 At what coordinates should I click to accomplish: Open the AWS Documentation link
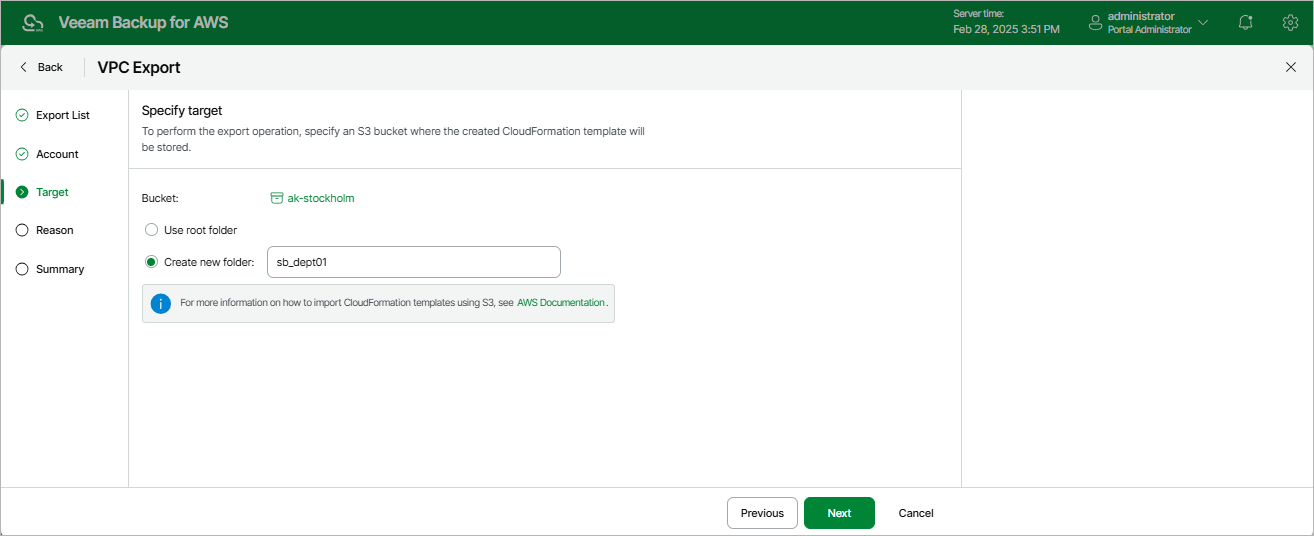(x=561, y=302)
